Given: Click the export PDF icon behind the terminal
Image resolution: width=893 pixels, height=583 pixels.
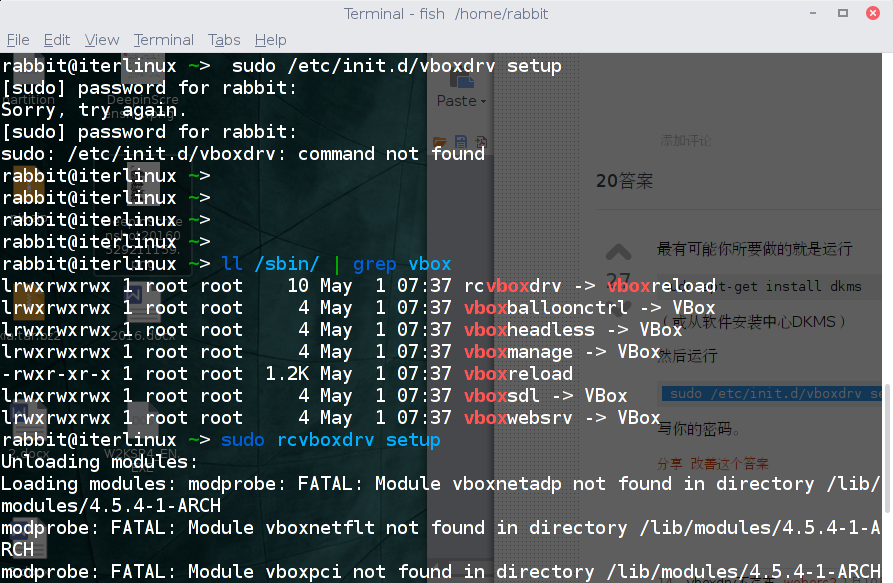Looking at the screenshot, I should (x=481, y=141).
